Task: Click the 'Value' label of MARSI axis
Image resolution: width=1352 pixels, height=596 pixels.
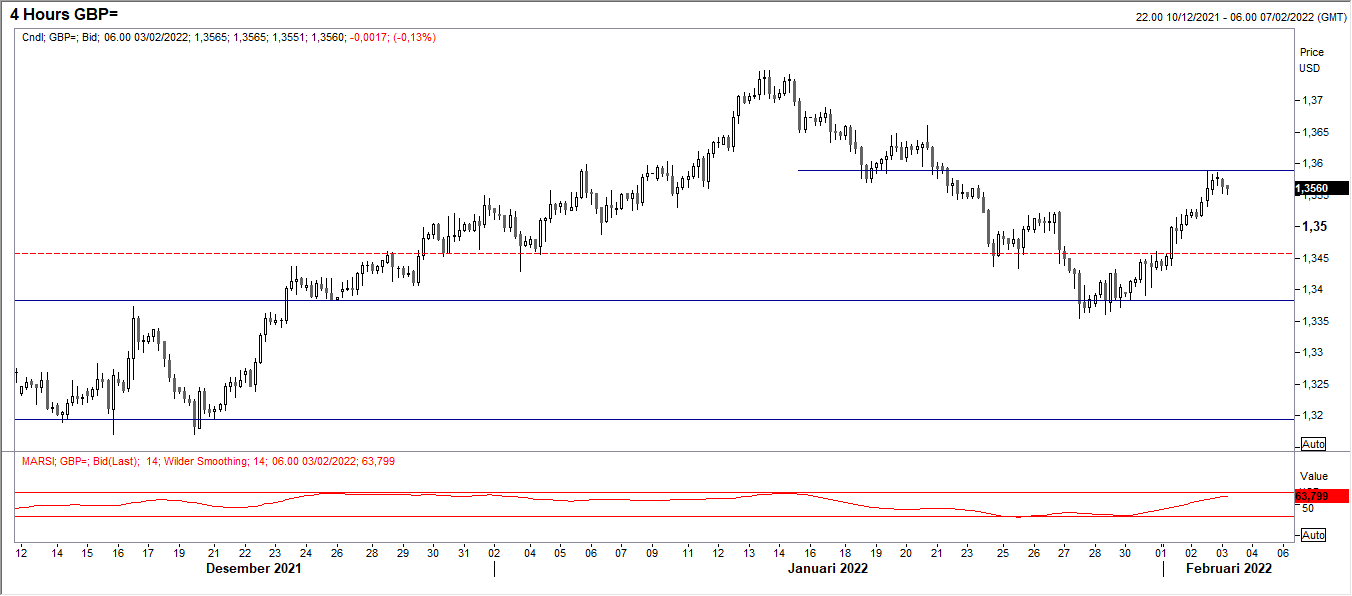Action: pyautogui.click(x=1313, y=476)
